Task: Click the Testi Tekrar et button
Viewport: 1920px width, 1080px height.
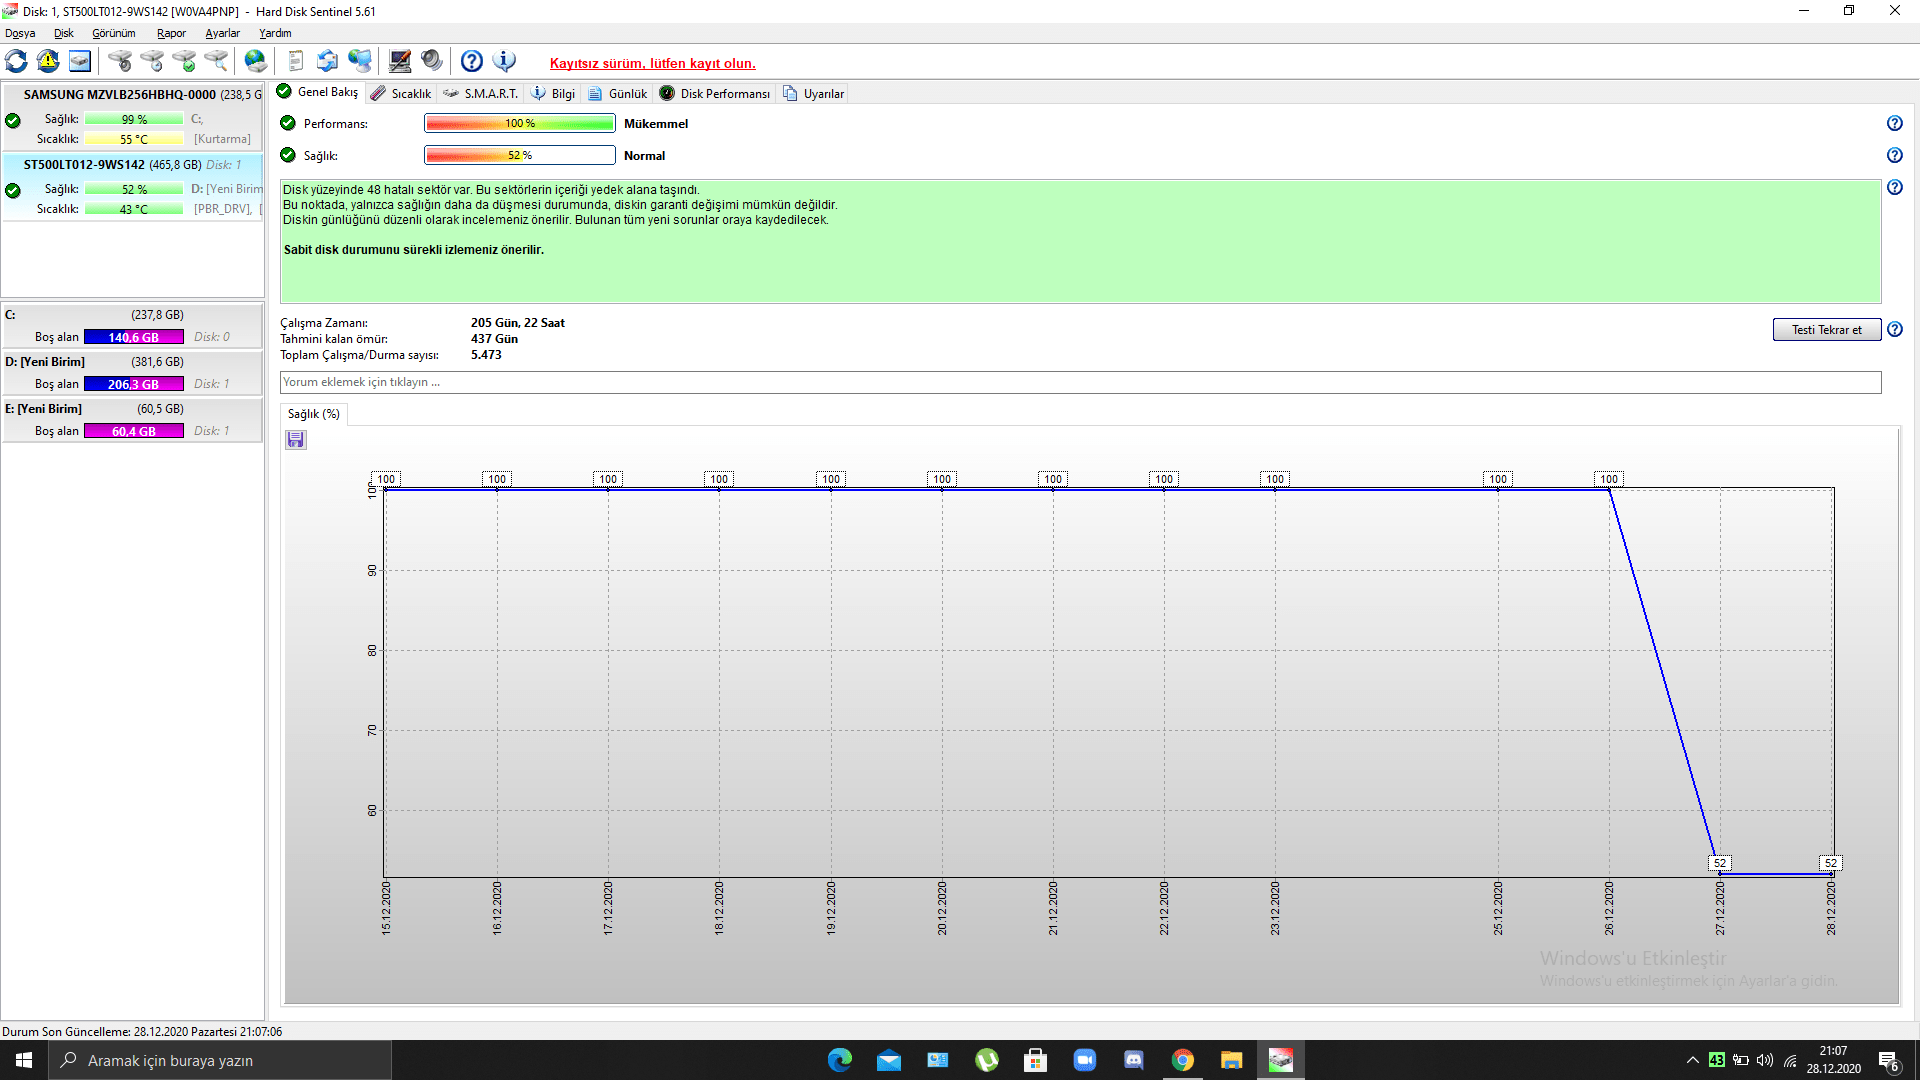Action: coord(1826,330)
